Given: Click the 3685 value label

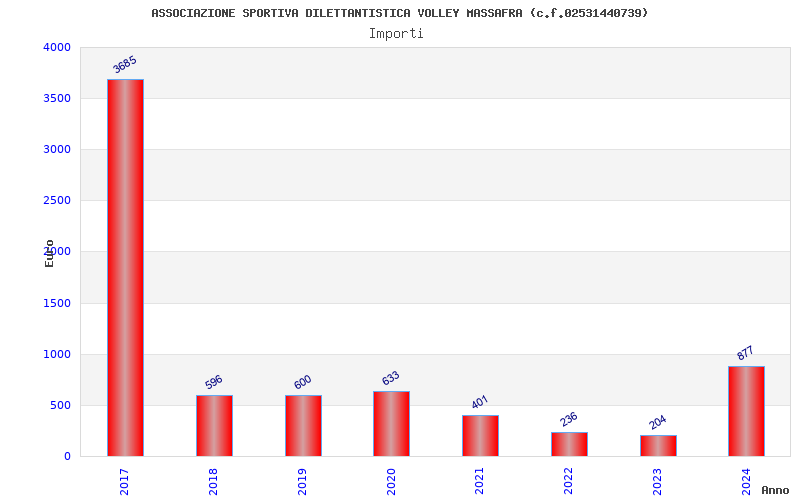Looking at the screenshot, I should click(x=125, y=64).
